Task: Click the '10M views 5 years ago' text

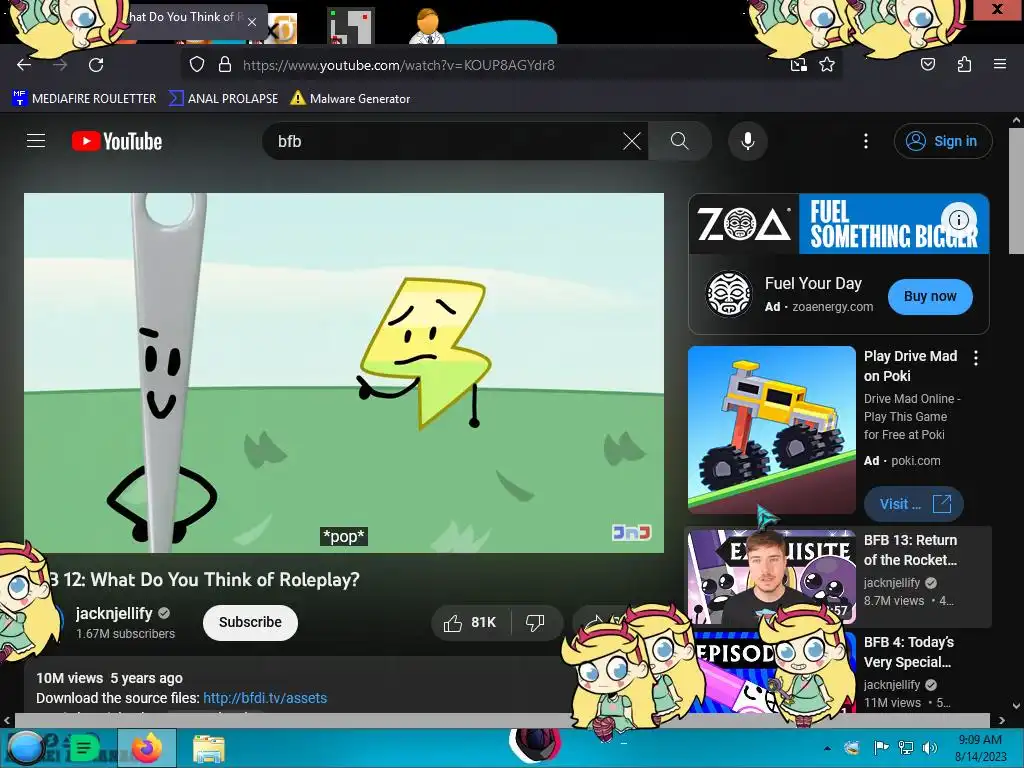Action: [x=109, y=678]
